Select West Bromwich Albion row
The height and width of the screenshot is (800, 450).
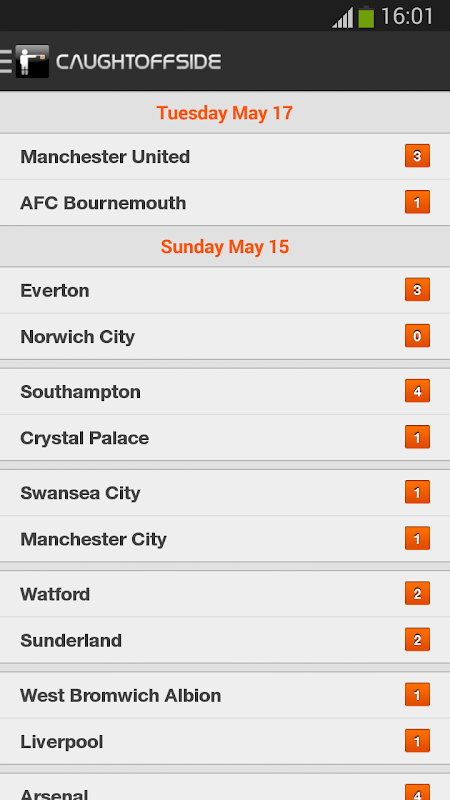(x=225, y=695)
